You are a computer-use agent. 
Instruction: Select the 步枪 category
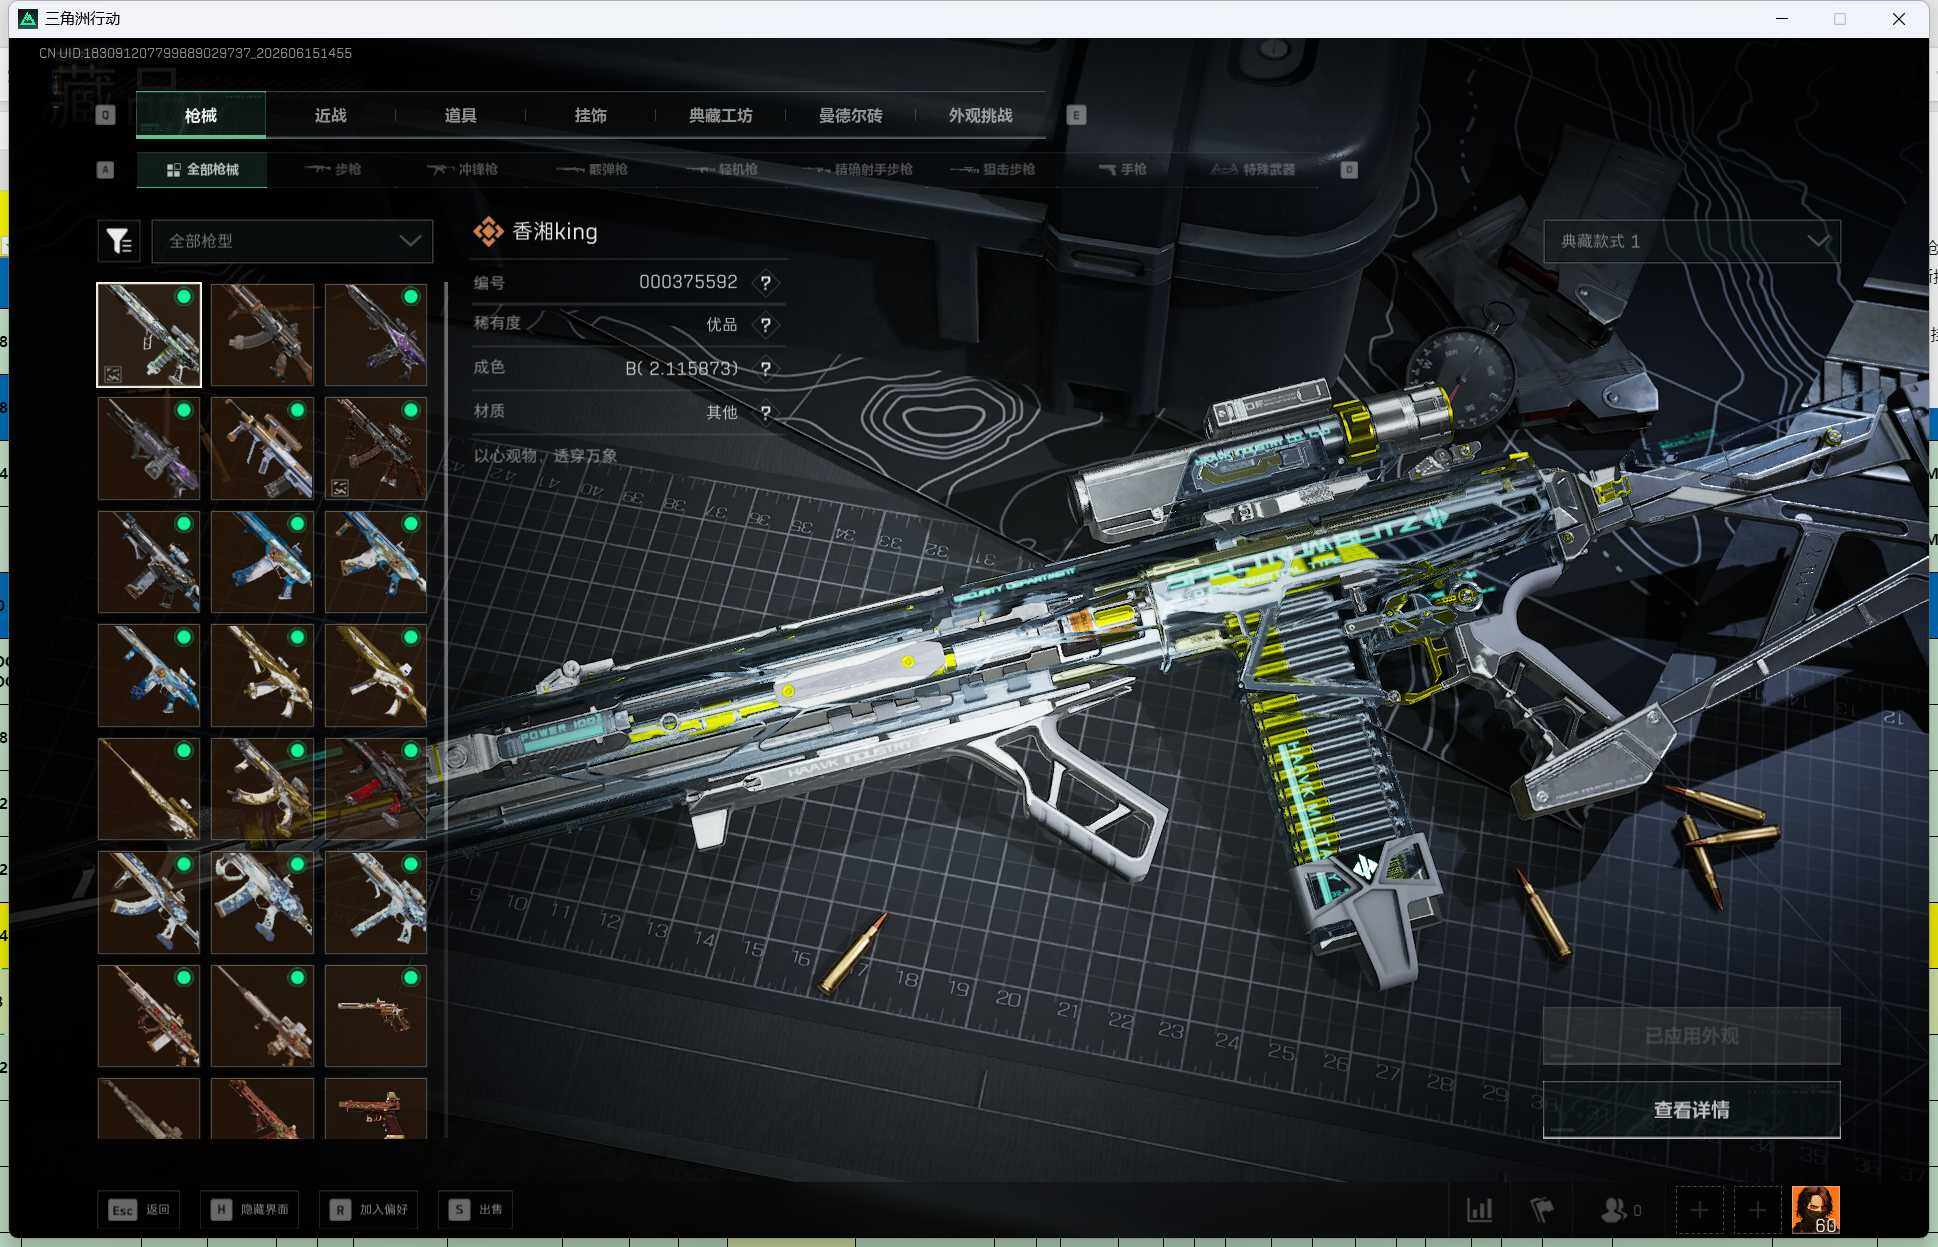coord(333,170)
